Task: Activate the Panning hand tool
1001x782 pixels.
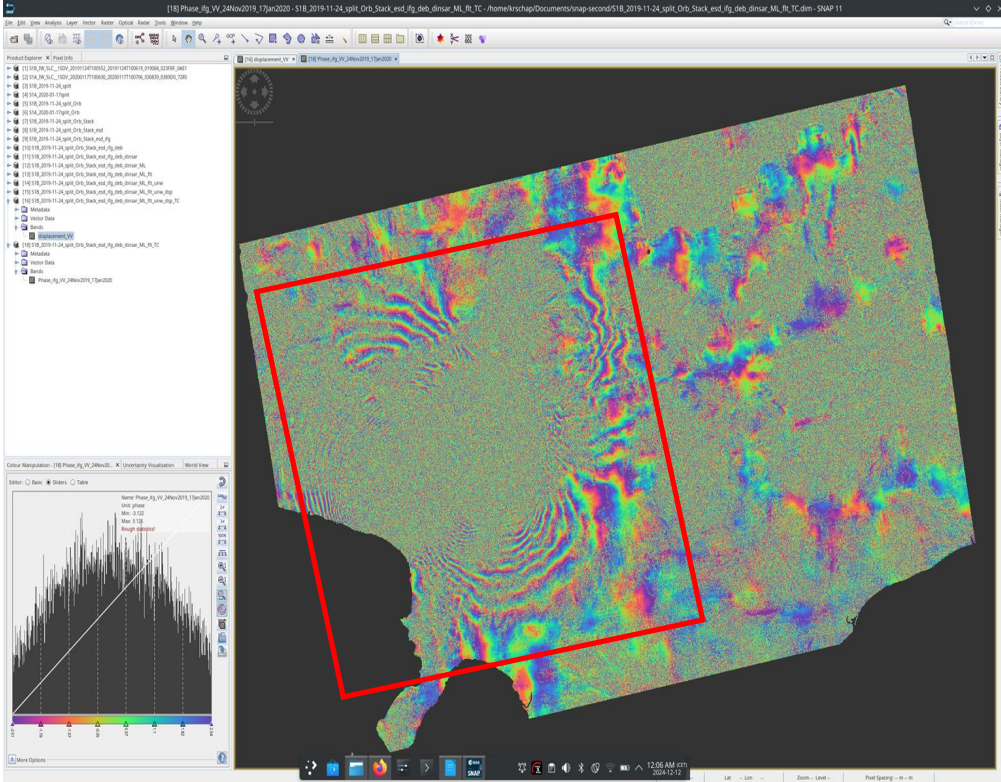Action: click(188, 39)
